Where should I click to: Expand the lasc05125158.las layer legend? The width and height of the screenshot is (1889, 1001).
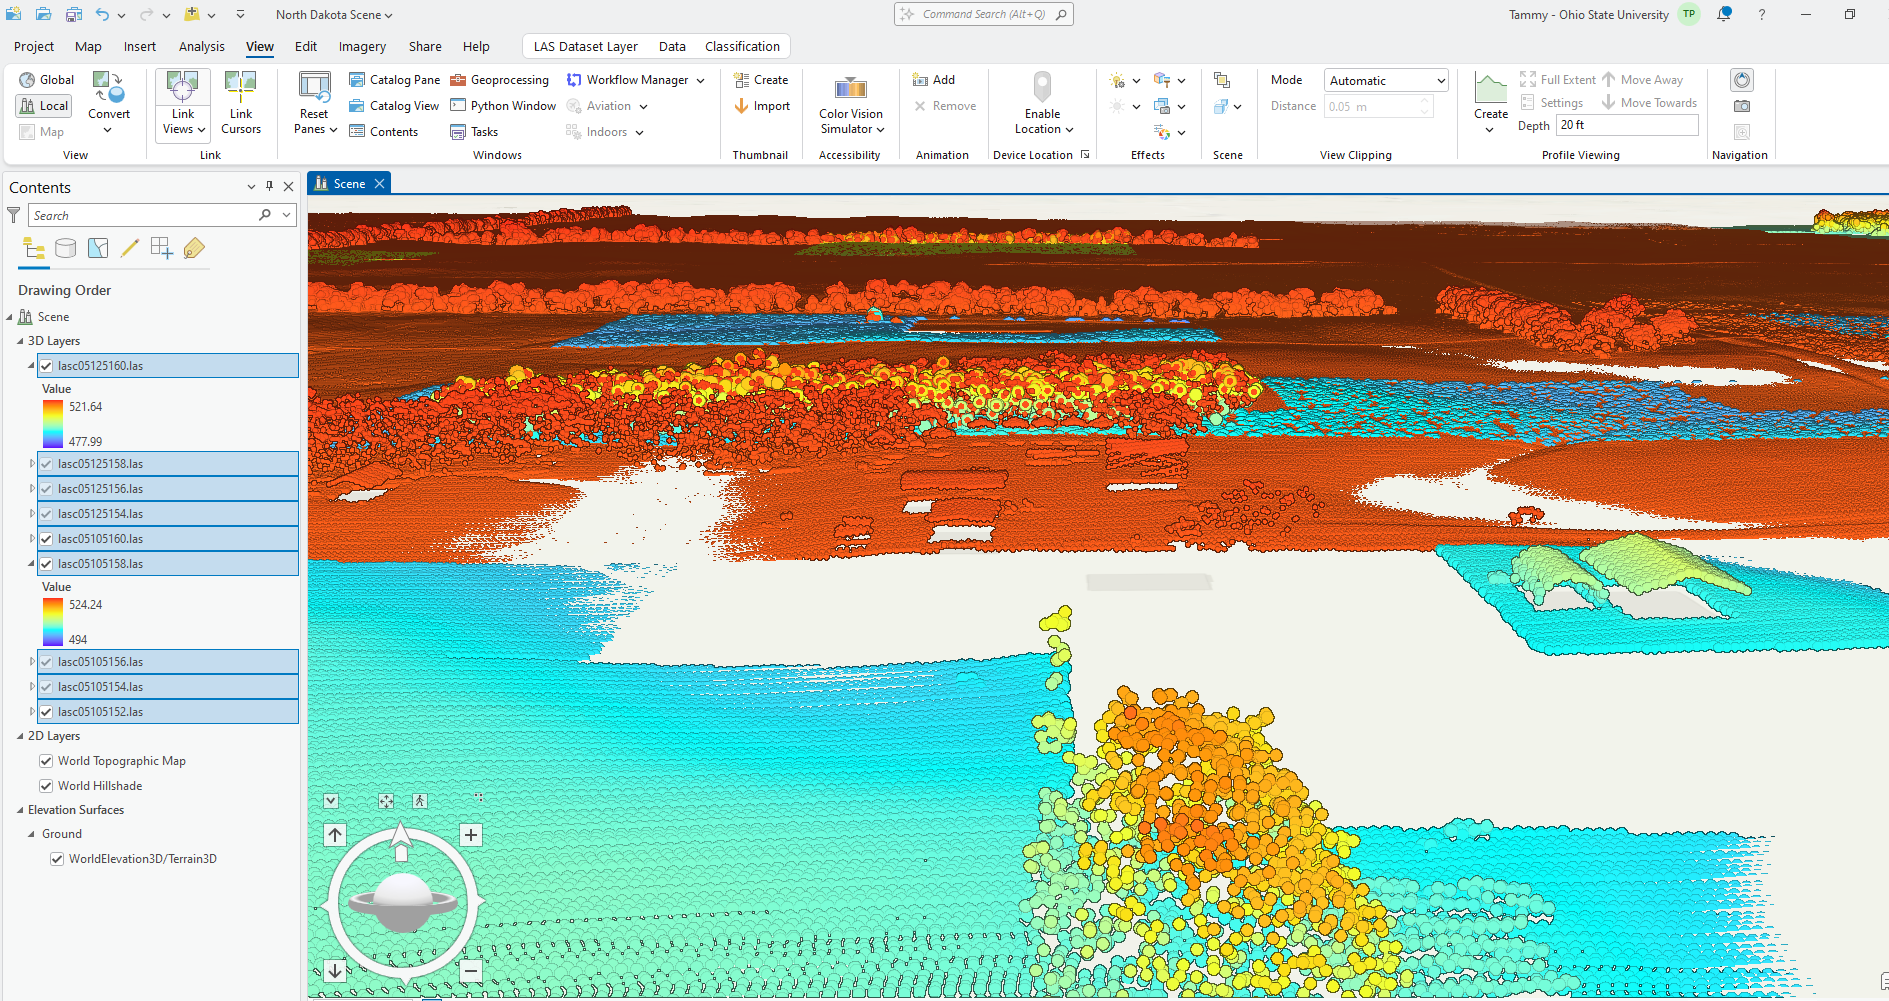32,464
